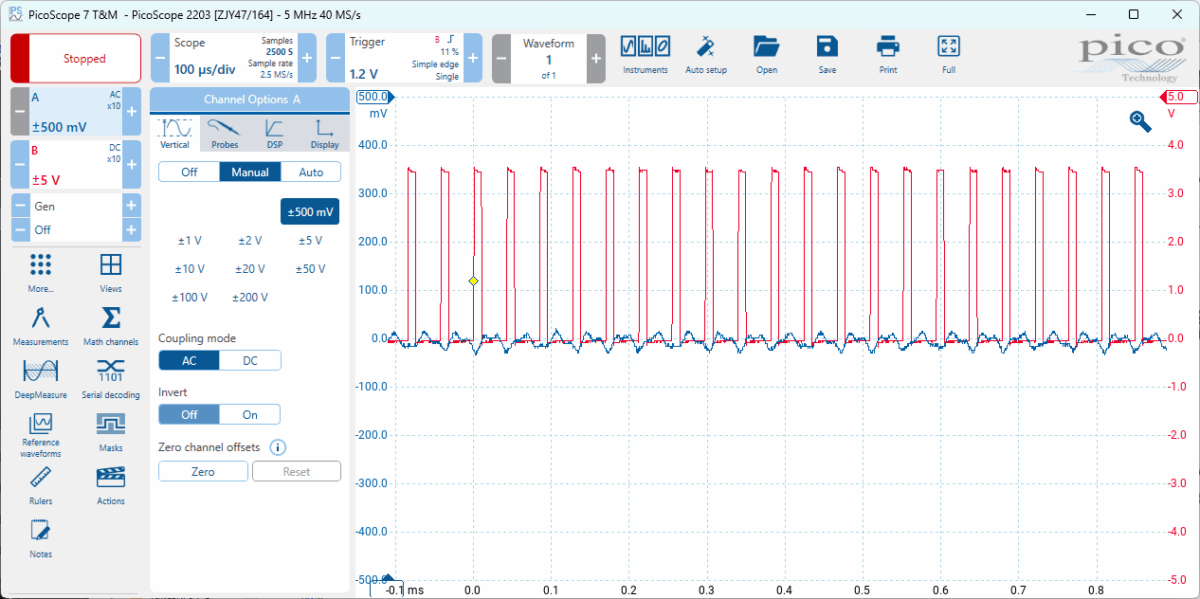Run Auto setup from toolbar
Viewport: 1200px width, 599px height.
(706, 54)
